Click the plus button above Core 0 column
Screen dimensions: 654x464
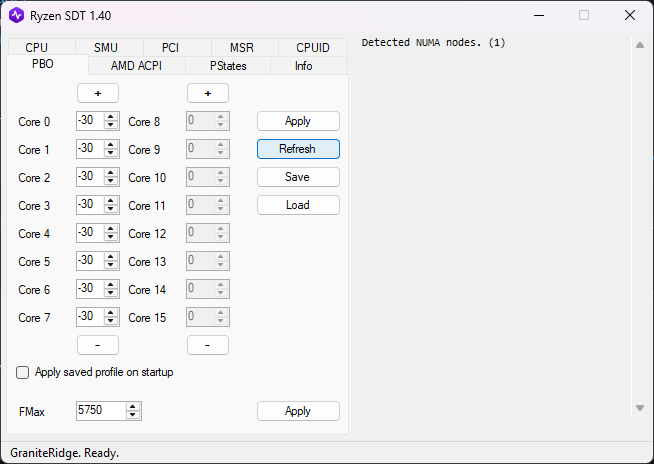pyautogui.click(x=98, y=93)
